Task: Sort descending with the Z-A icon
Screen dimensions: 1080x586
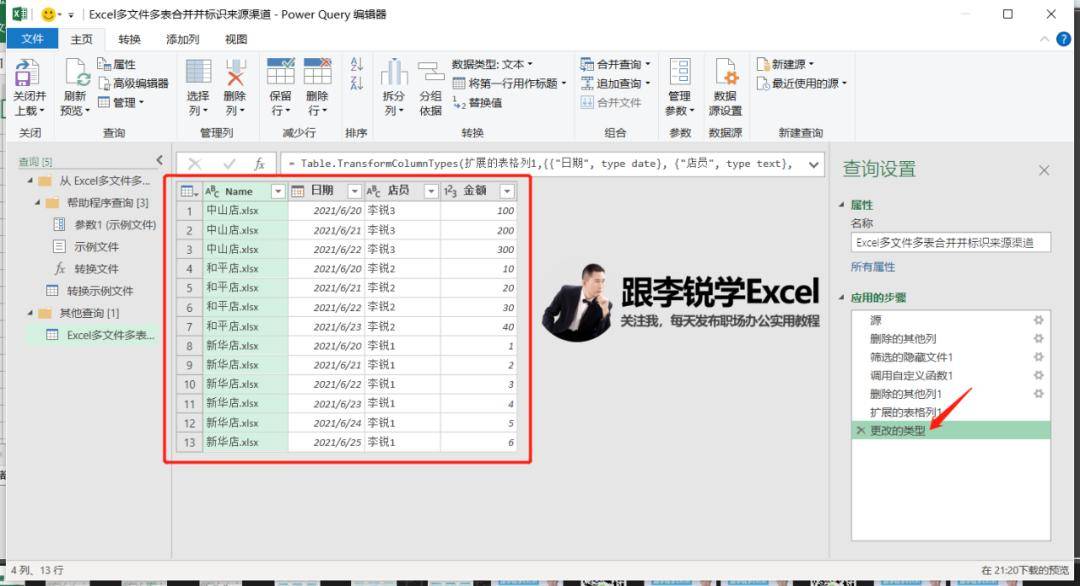Action: tap(356, 83)
